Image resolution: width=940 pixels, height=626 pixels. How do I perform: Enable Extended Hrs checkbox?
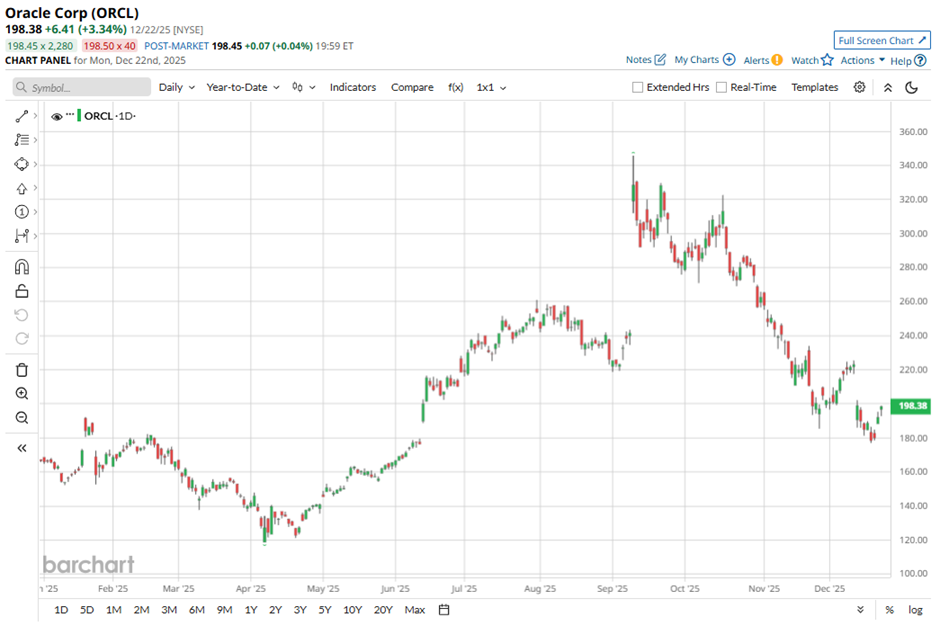[637, 88]
